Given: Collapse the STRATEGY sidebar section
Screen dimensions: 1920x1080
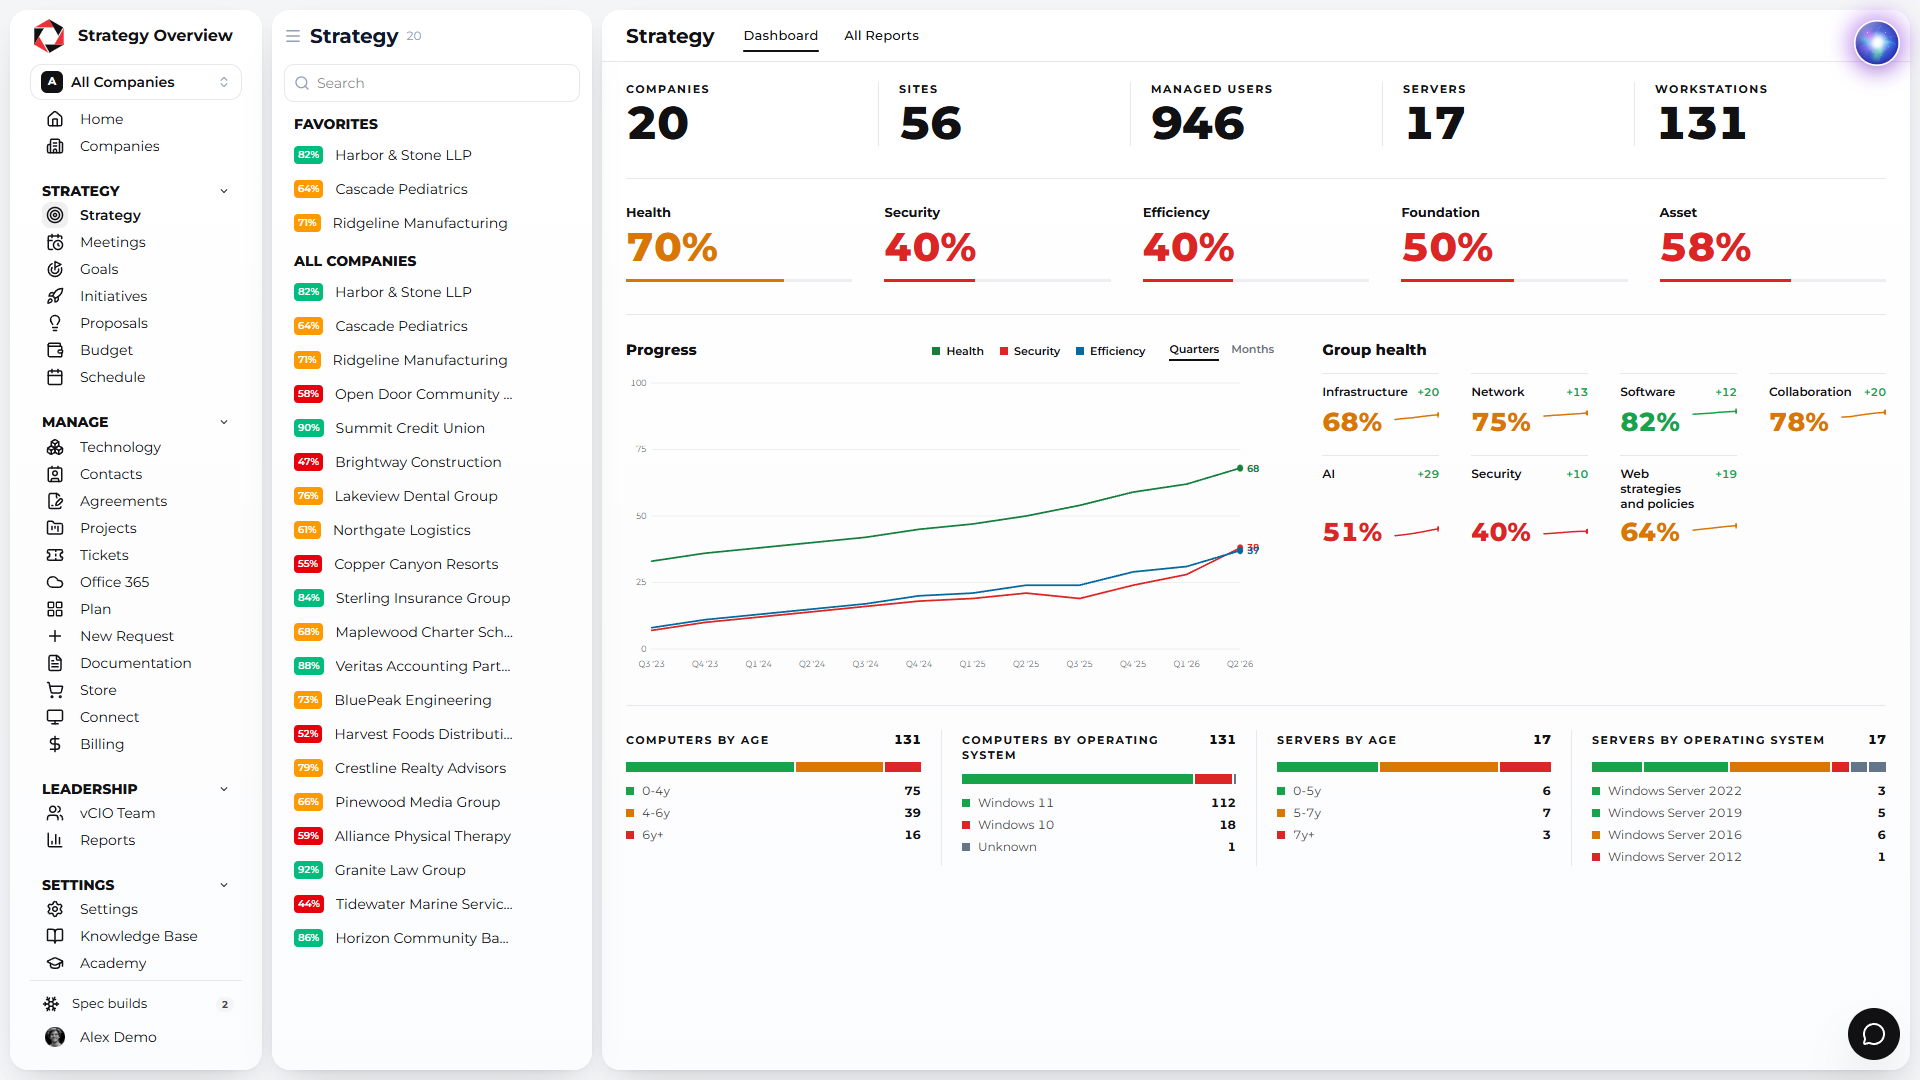Looking at the screenshot, I should 224,191.
